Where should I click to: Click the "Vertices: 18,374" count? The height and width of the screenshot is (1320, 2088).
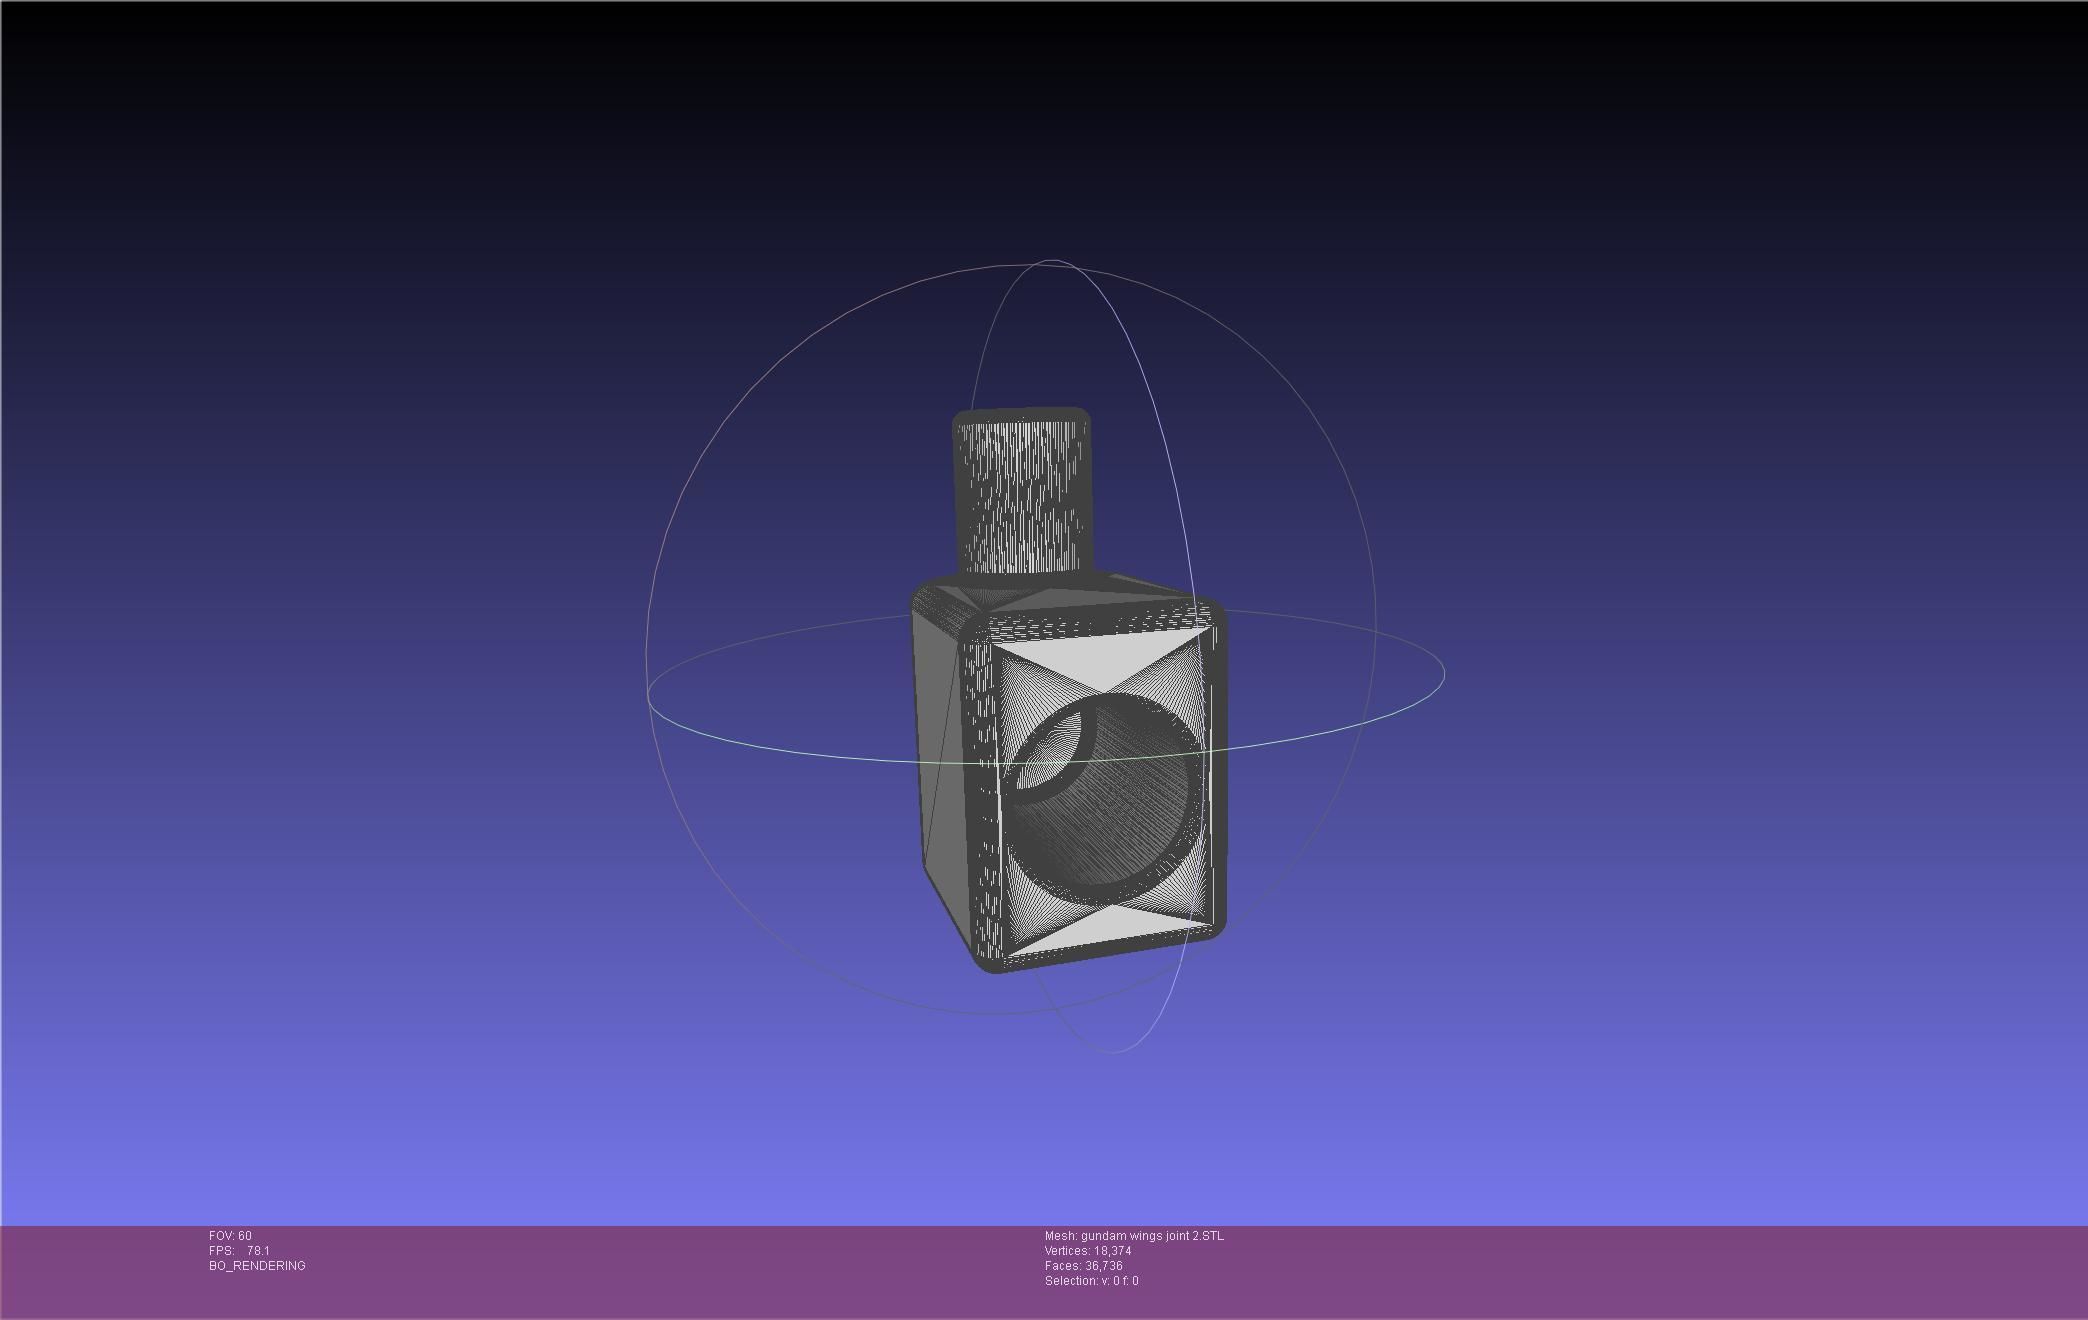pos(1088,1251)
